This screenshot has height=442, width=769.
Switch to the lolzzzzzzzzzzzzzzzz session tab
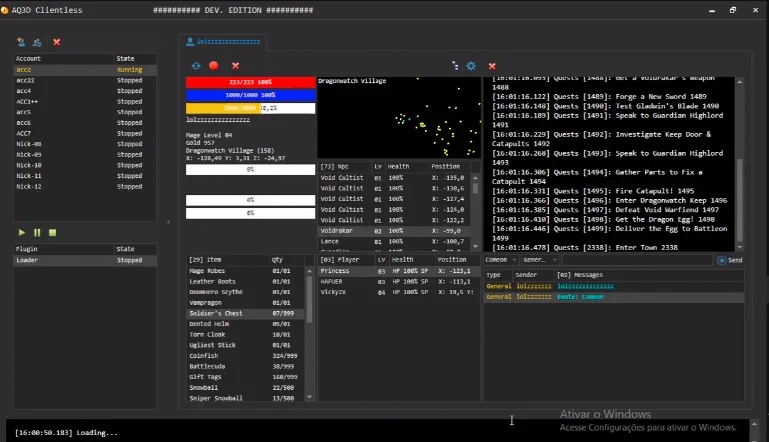(x=224, y=42)
